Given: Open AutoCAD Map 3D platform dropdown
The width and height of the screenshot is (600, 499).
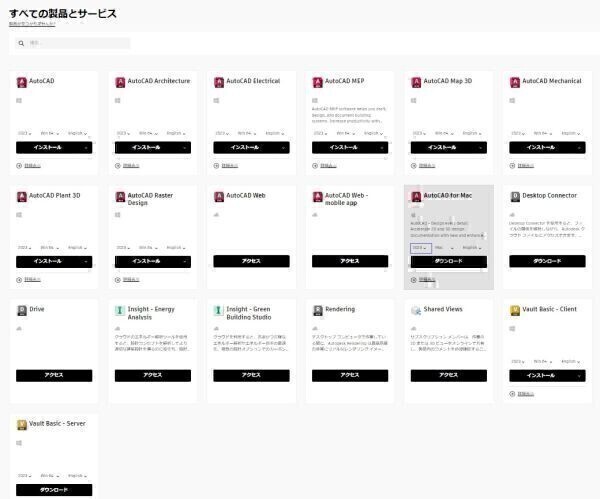Looking at the screenshot, I should pos(444,133).
